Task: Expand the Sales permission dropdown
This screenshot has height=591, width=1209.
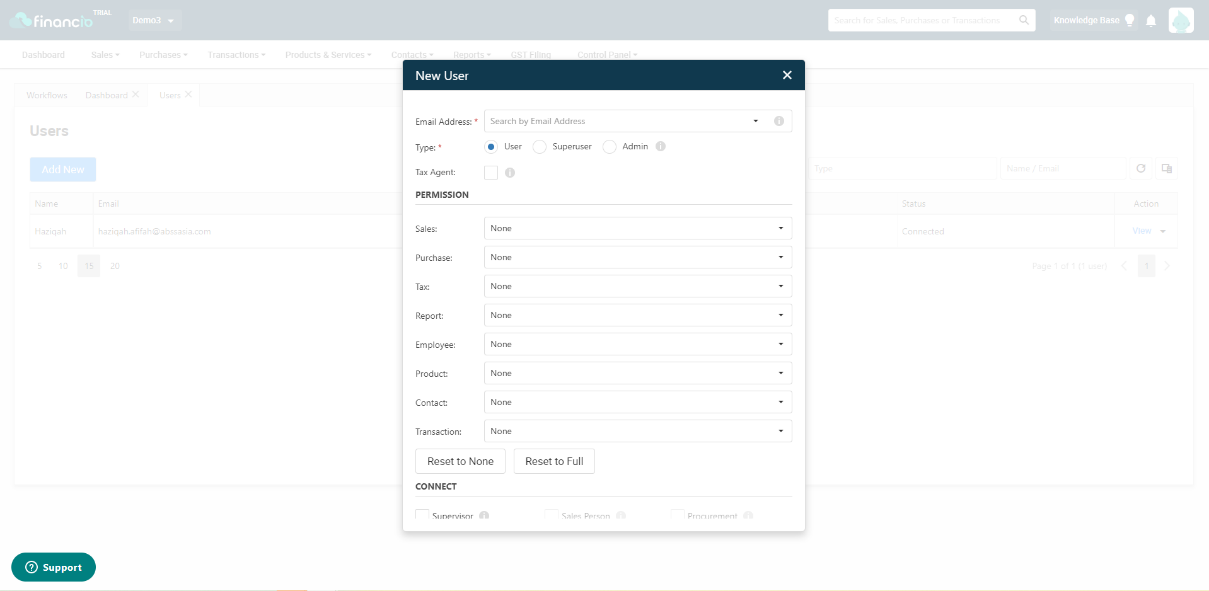Action: pos(638,228)
